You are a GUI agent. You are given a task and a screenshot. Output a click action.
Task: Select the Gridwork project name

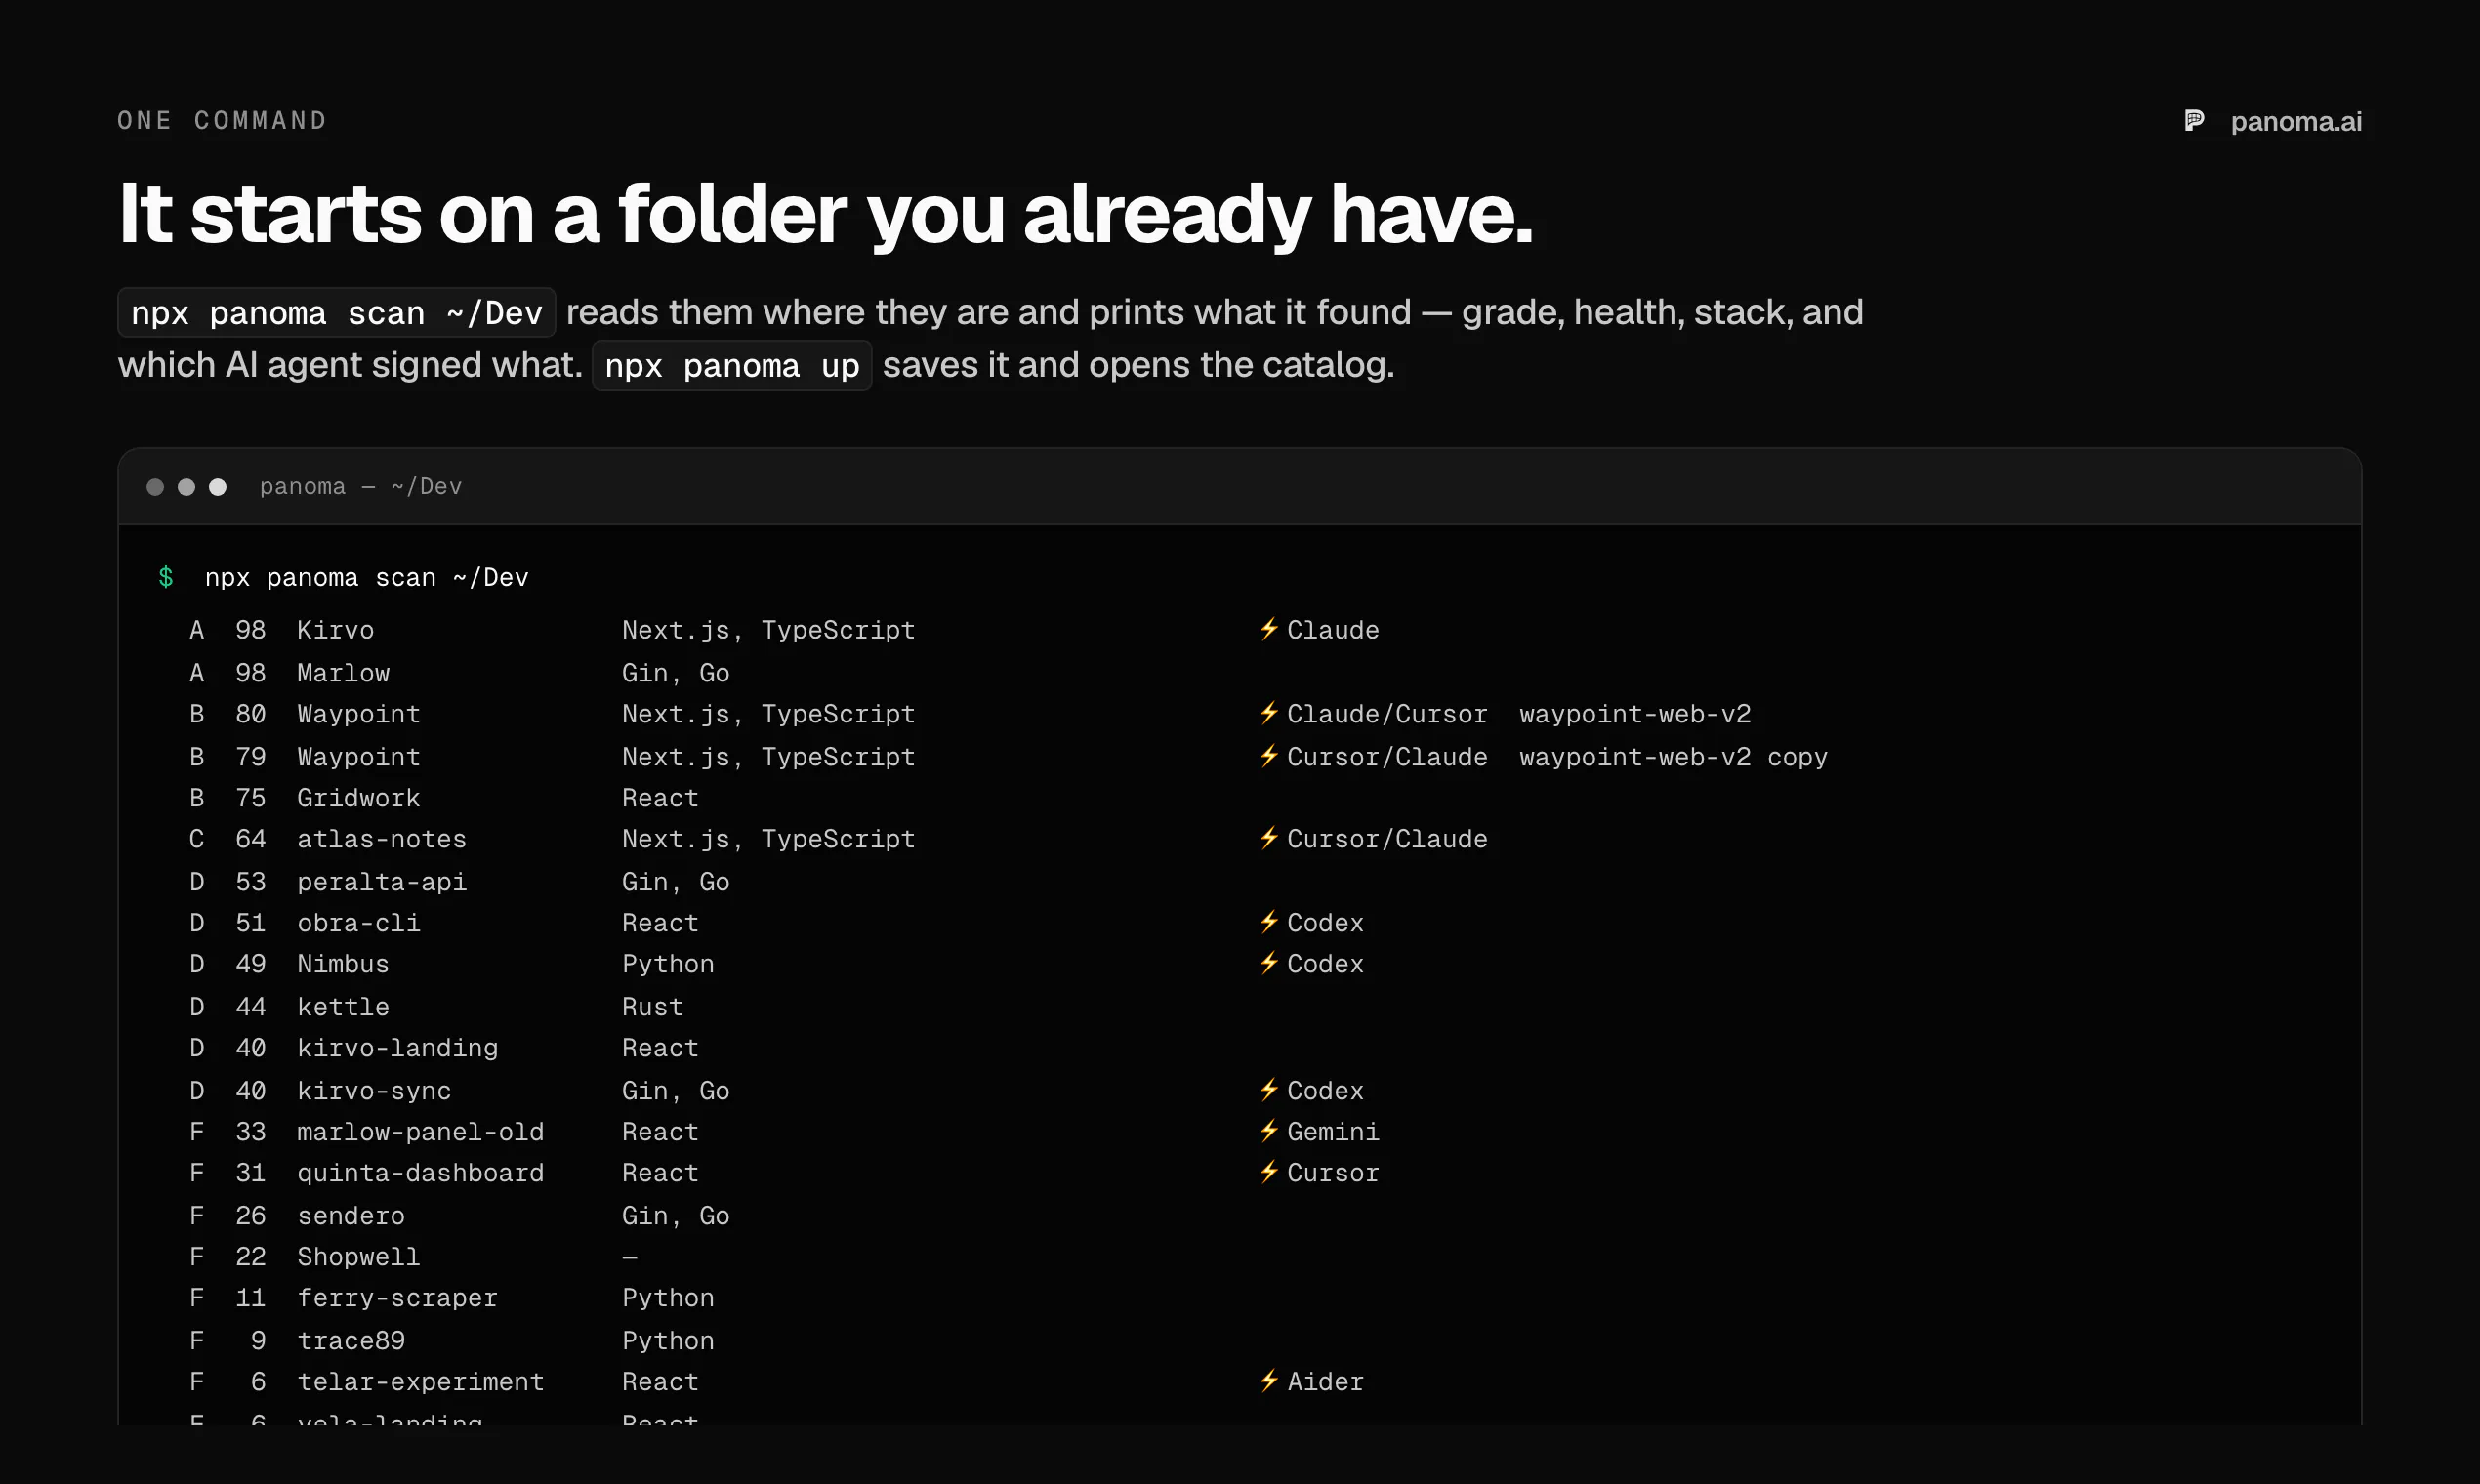click(358, 798)
